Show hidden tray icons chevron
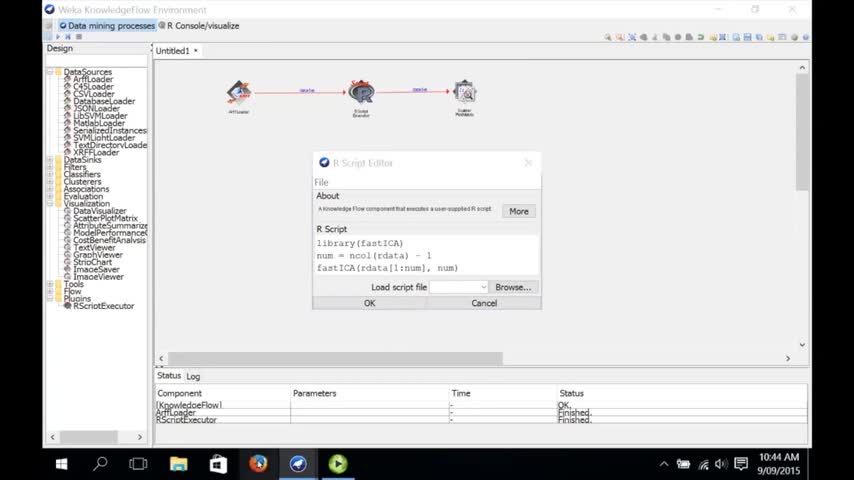854x480 pixels. pyautogui.click(x=664, y=464)
